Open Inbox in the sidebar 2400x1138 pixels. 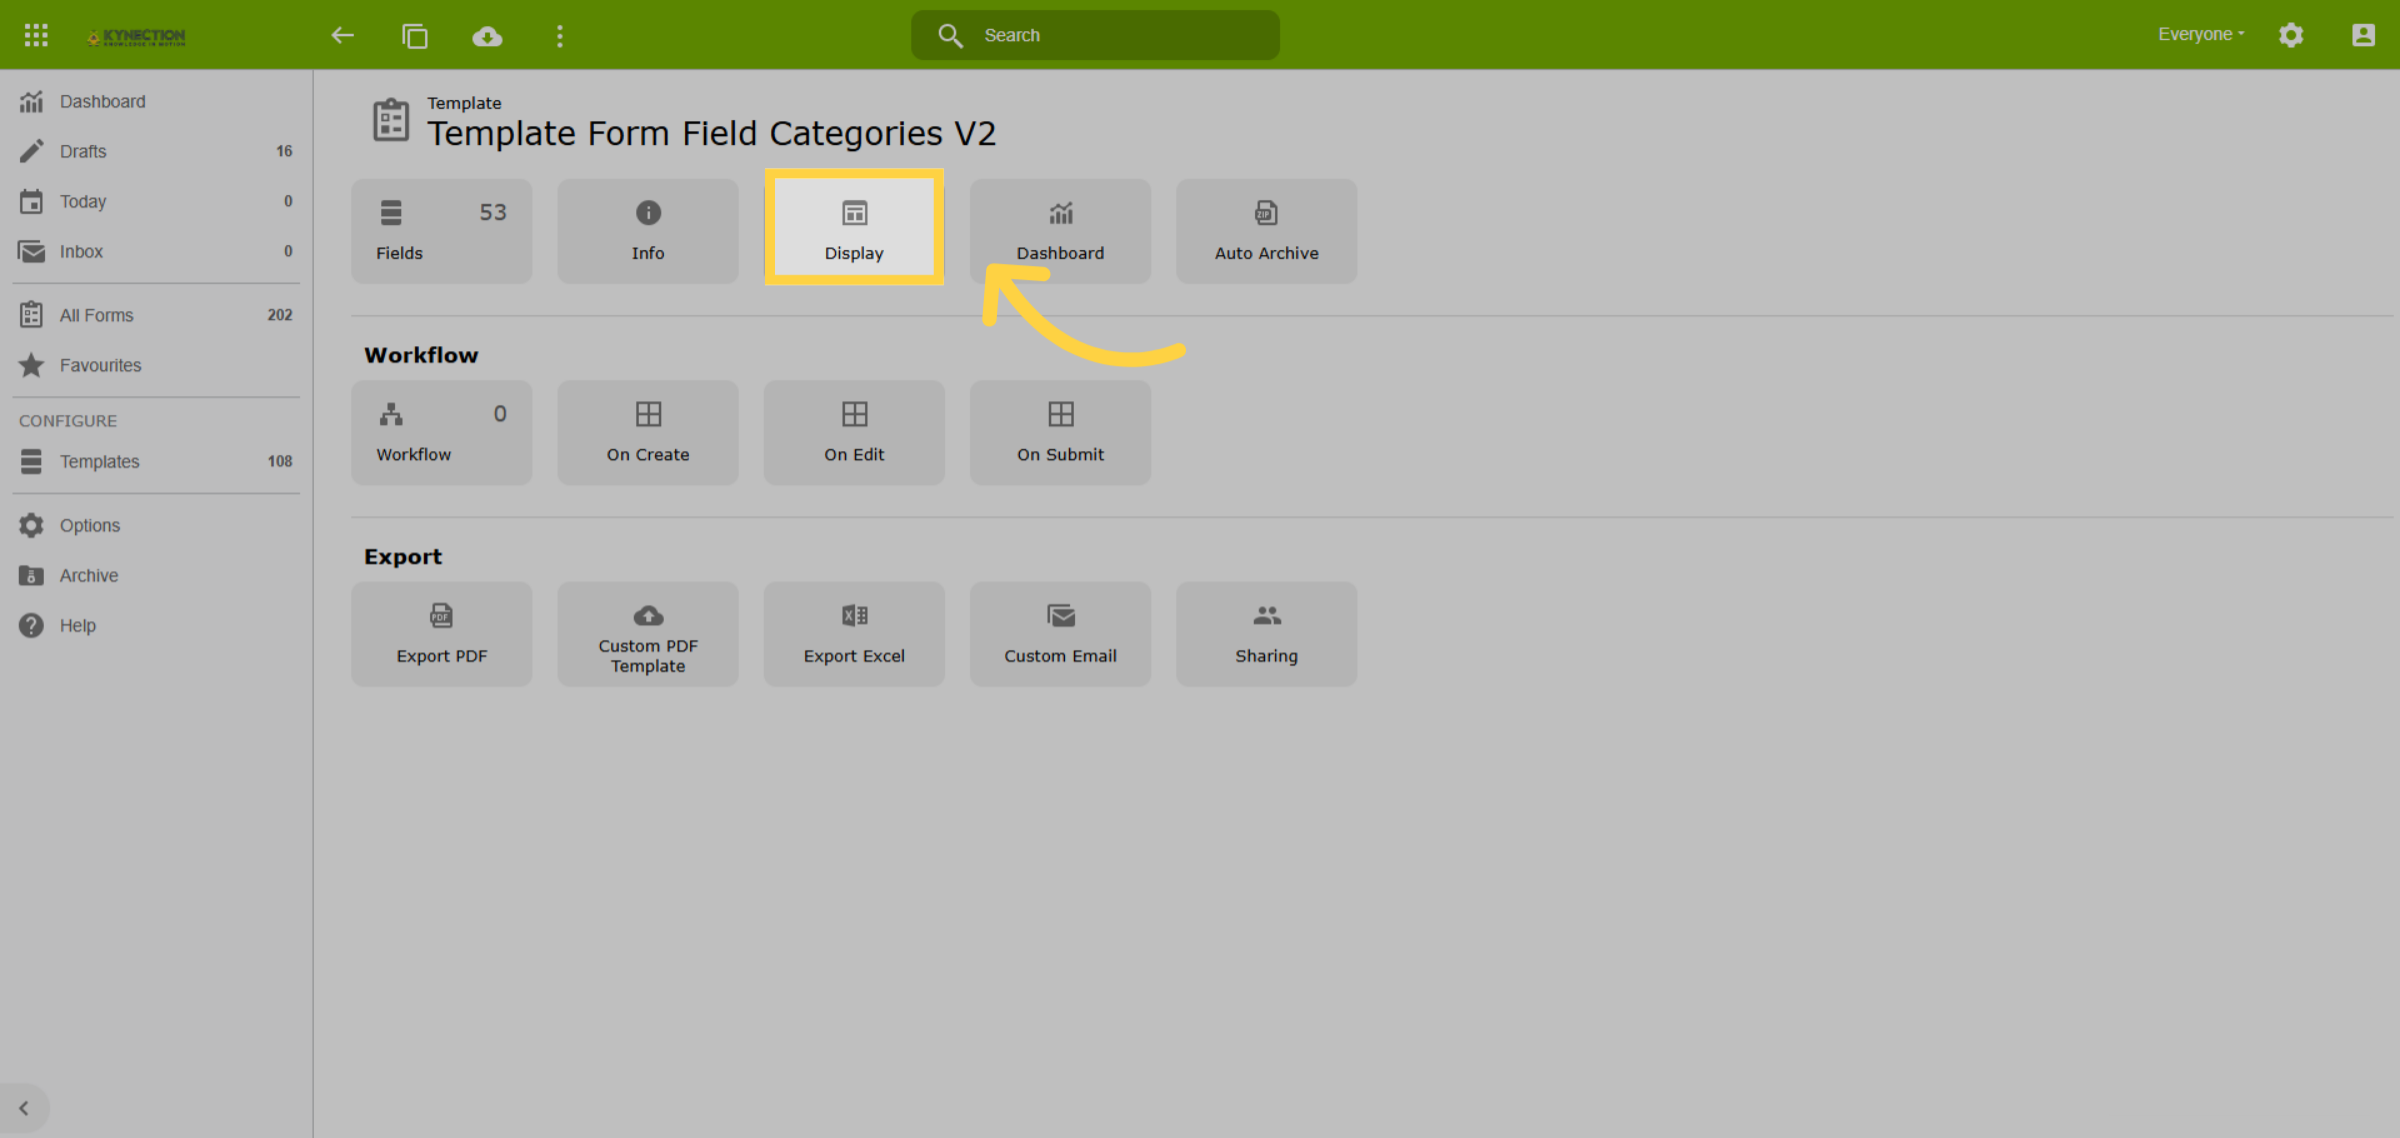[156, 251]
